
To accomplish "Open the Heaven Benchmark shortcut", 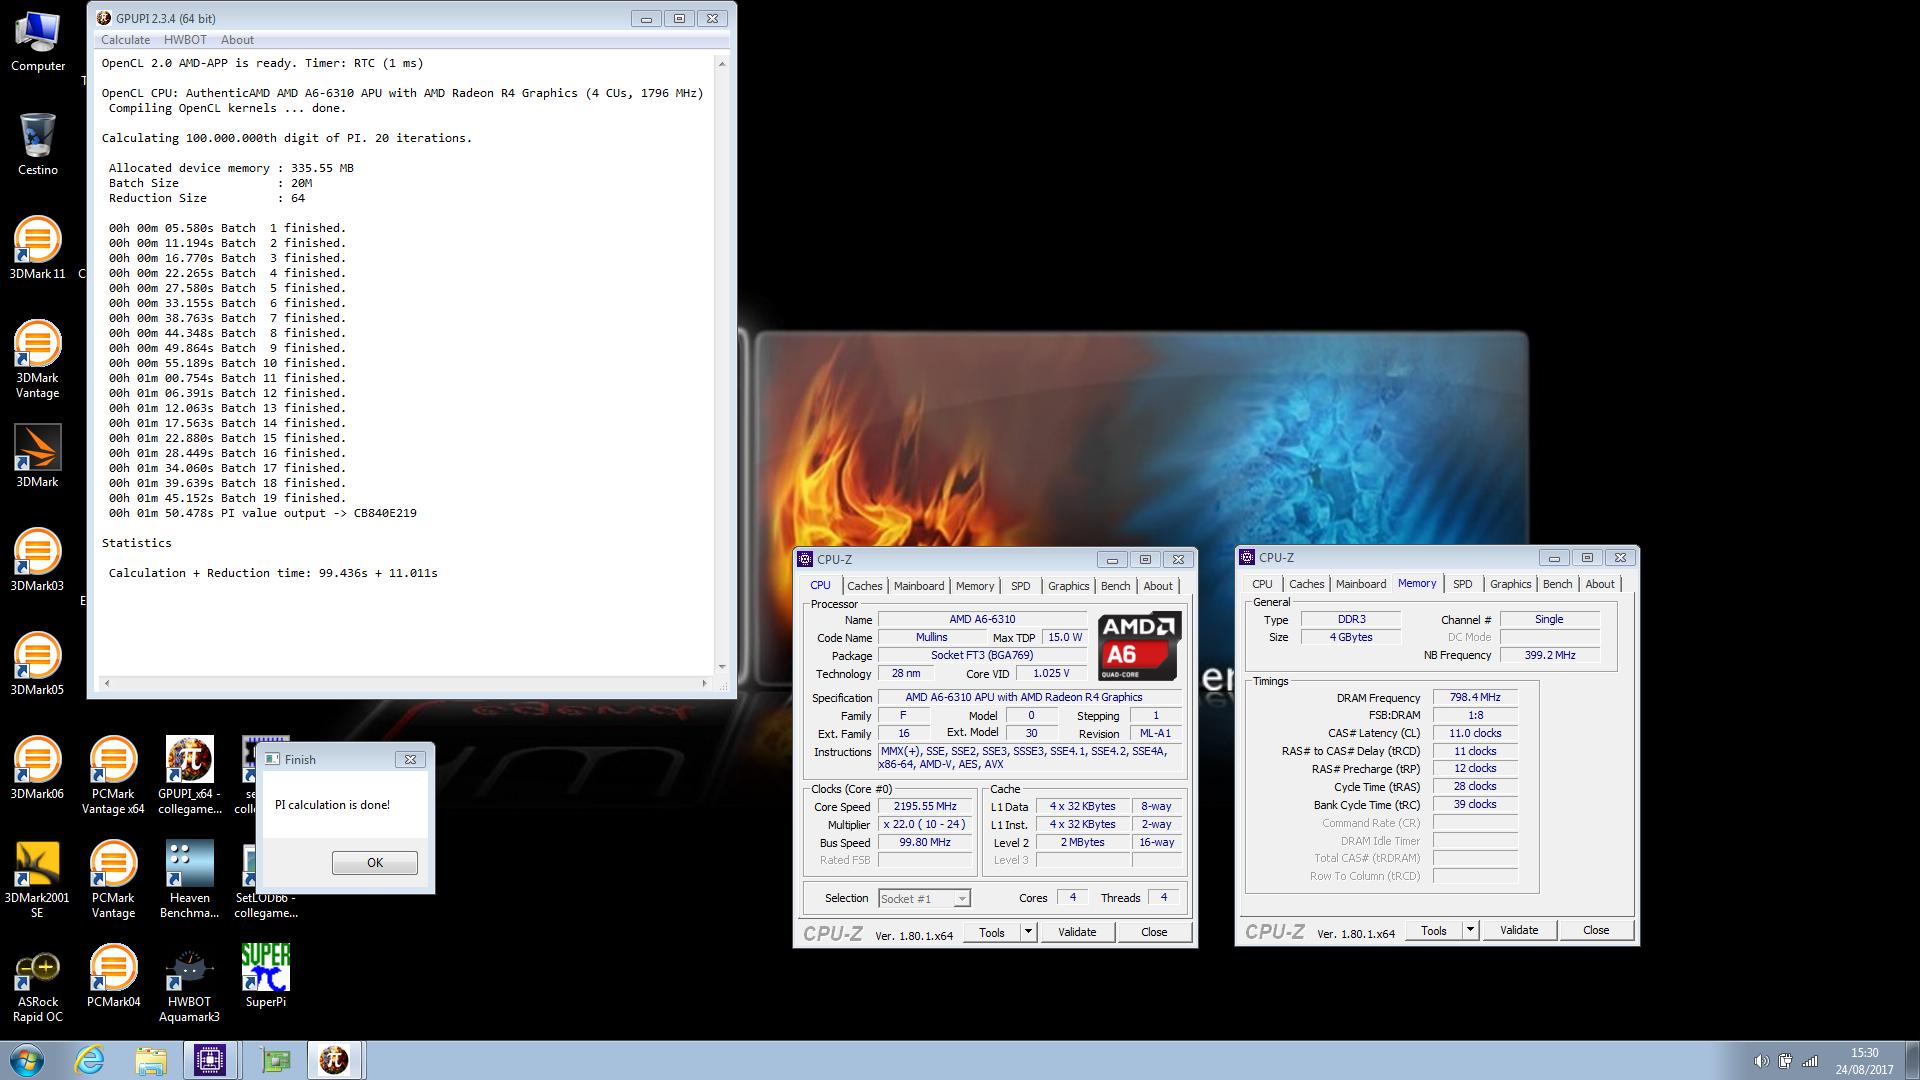I will coord(189,879).
